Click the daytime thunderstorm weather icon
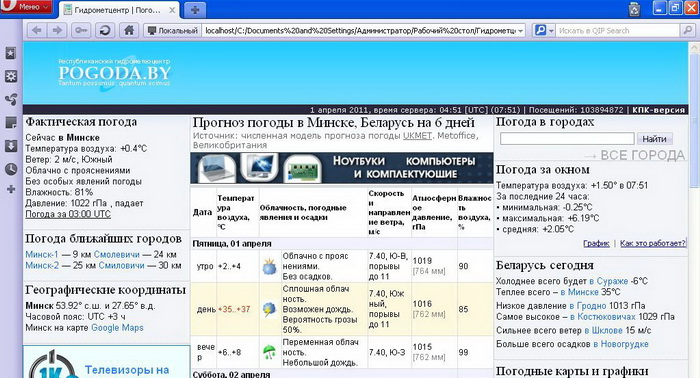 click(269, 309)
